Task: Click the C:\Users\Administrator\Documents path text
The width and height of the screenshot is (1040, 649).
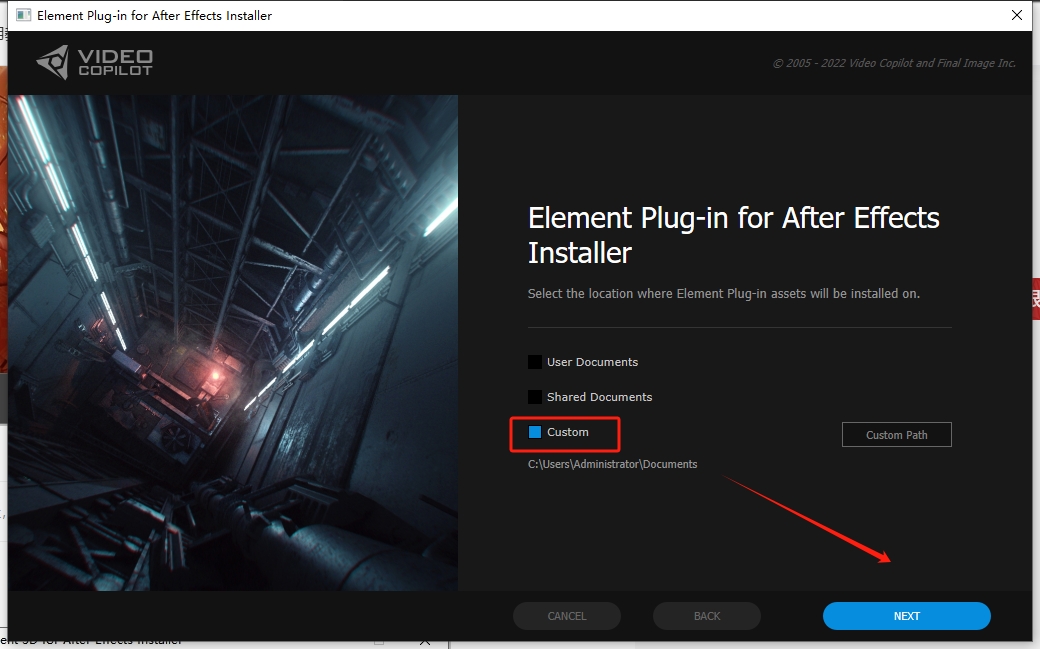Action: click(612, 464)
